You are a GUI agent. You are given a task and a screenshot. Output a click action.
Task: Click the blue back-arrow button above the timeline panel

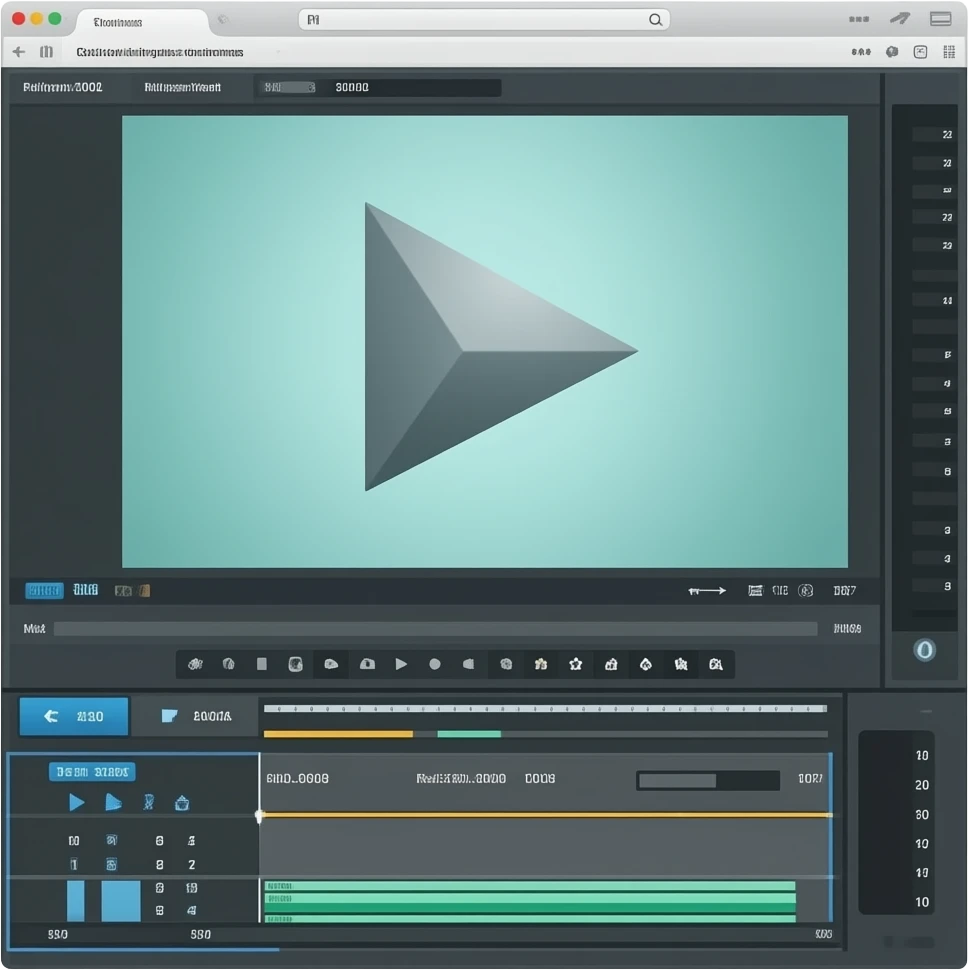click(x=73, y=716)
